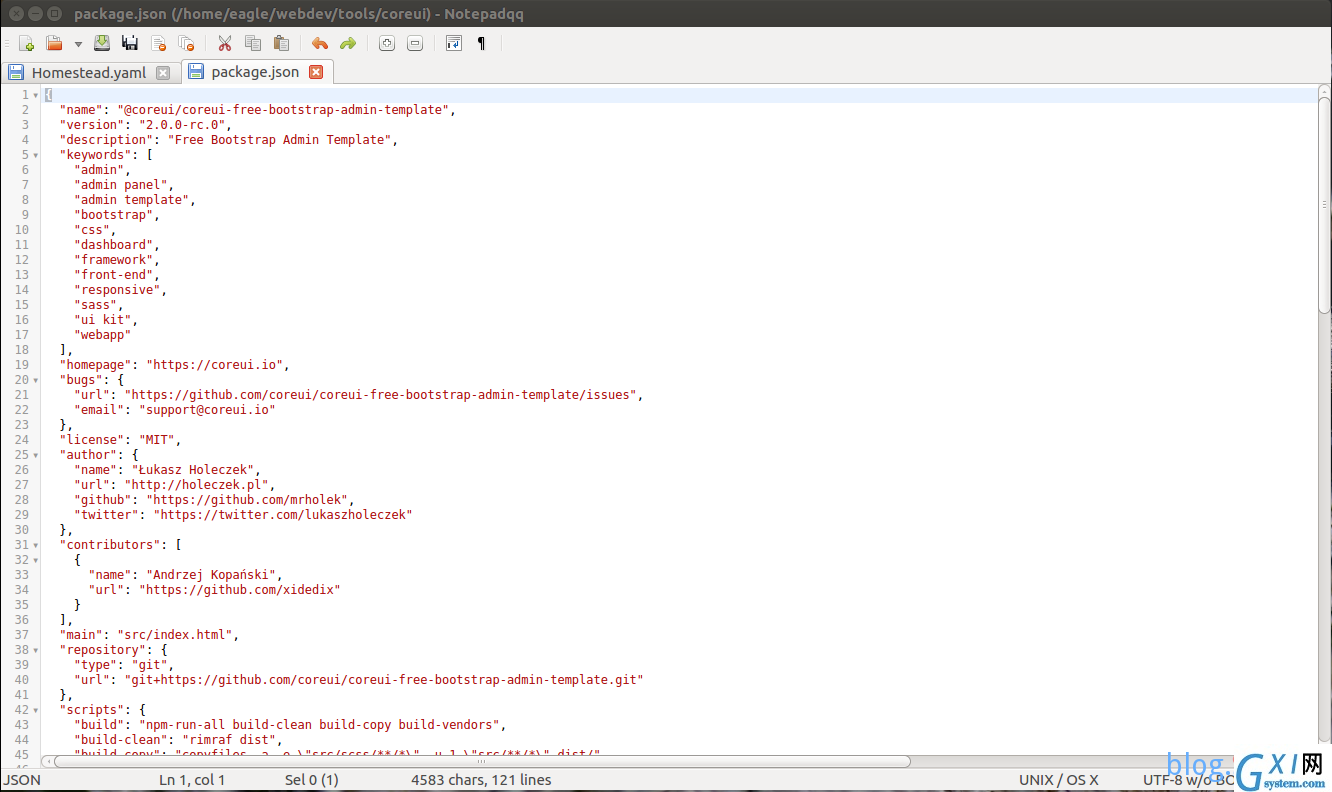1332x792 pixels.
Task: Open the recent files dropdown arrow
Action: coord(78,44)
